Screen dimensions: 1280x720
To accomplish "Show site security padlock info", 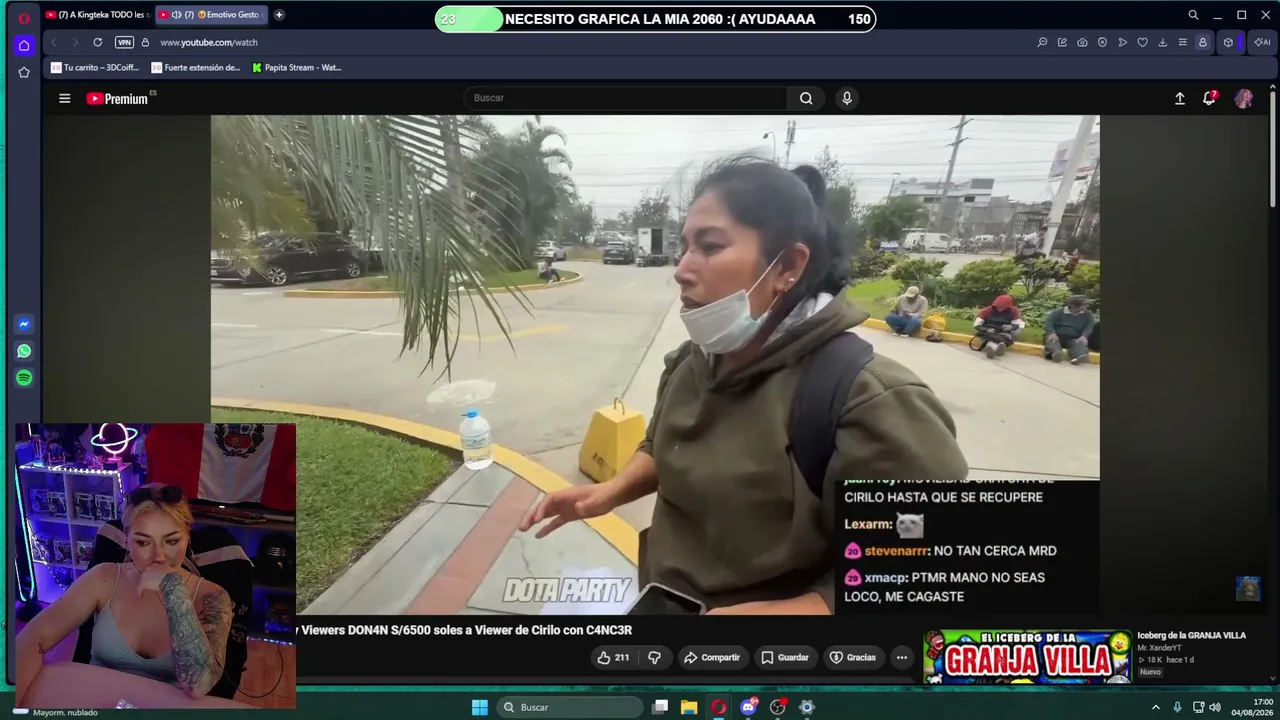I will point(145,42).
